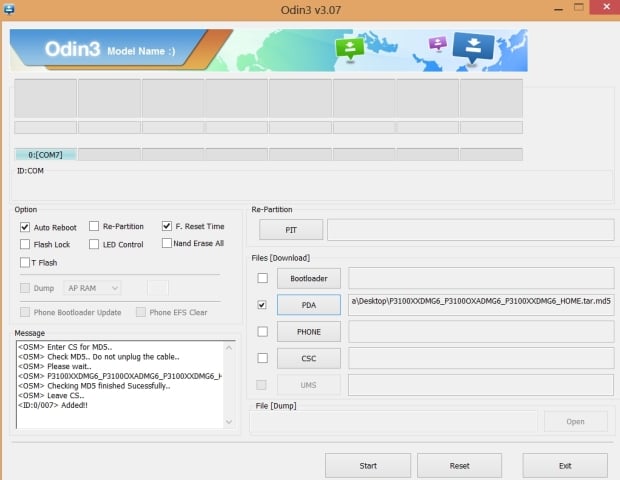The width and height of the screenshot is (620, 480).
Task: Uncheck the PDA file checkbox
Action: pyautogui.click(x=262, y=304)
